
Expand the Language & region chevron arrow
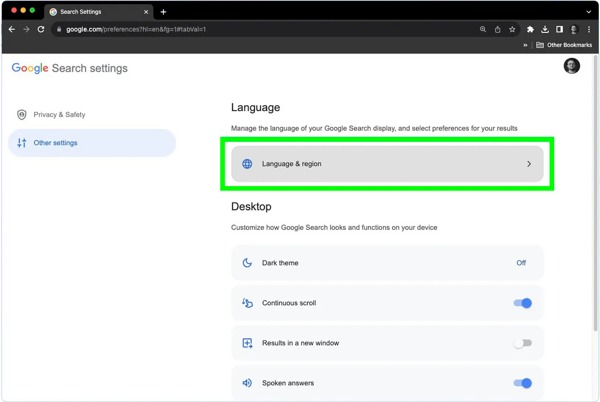(529, 164)
